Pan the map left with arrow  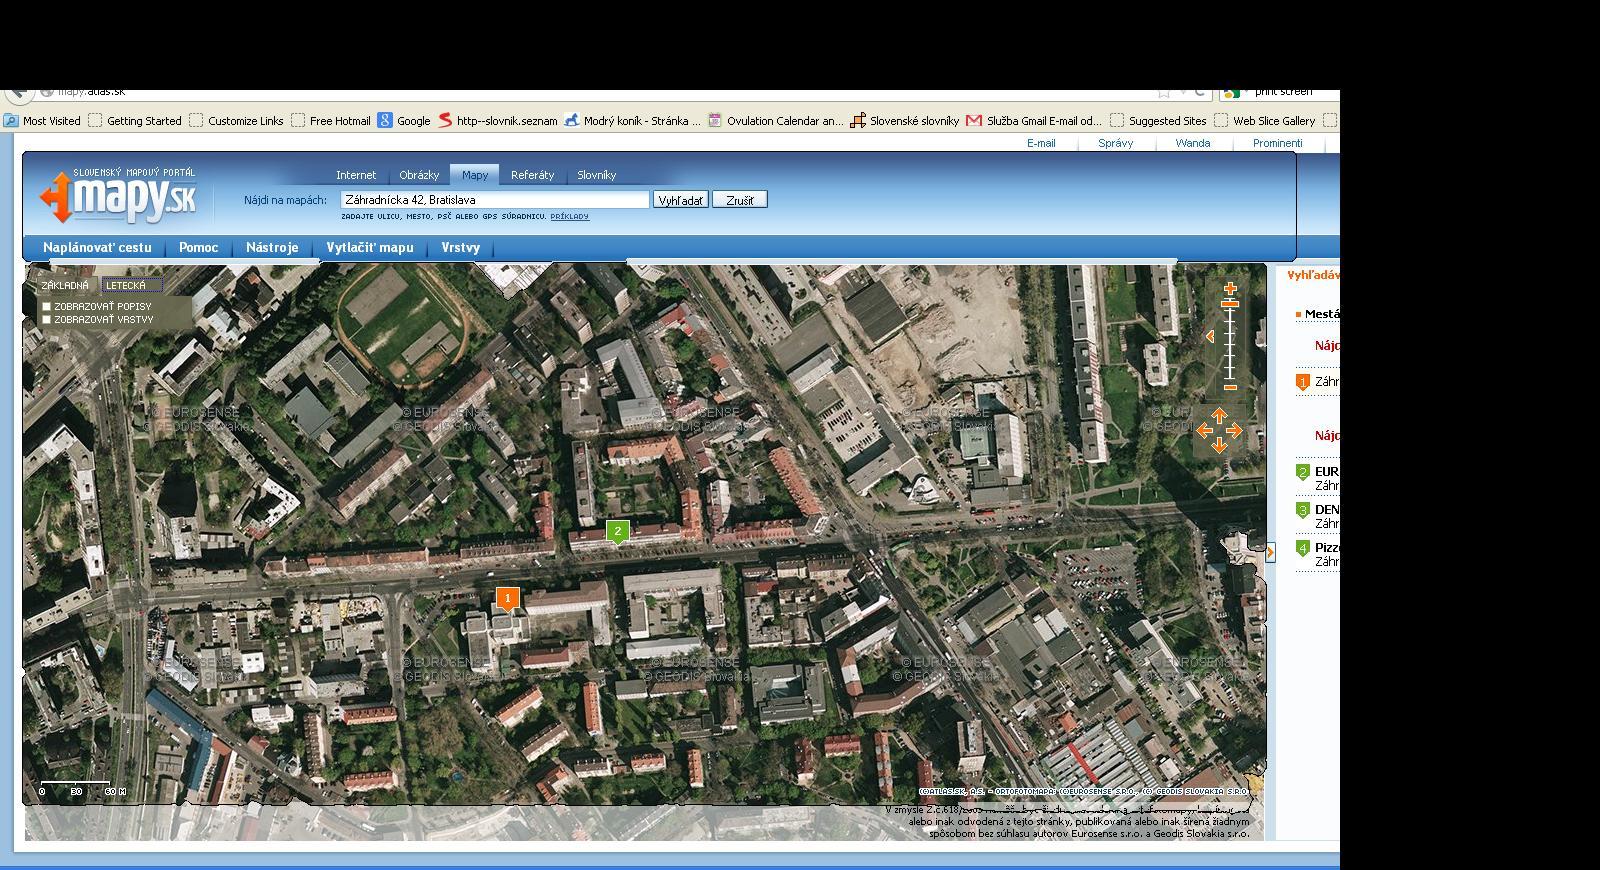pyautogui.click(x=1204, y=431)
